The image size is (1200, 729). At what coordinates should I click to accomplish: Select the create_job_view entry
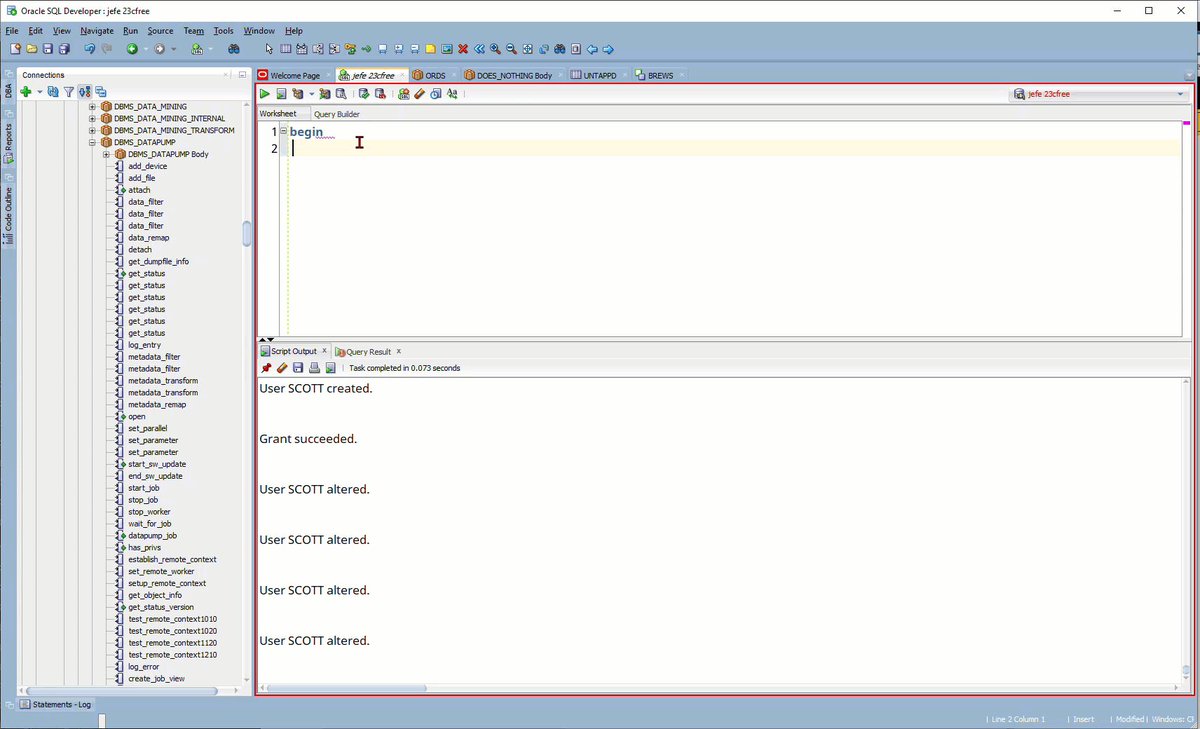157,678
